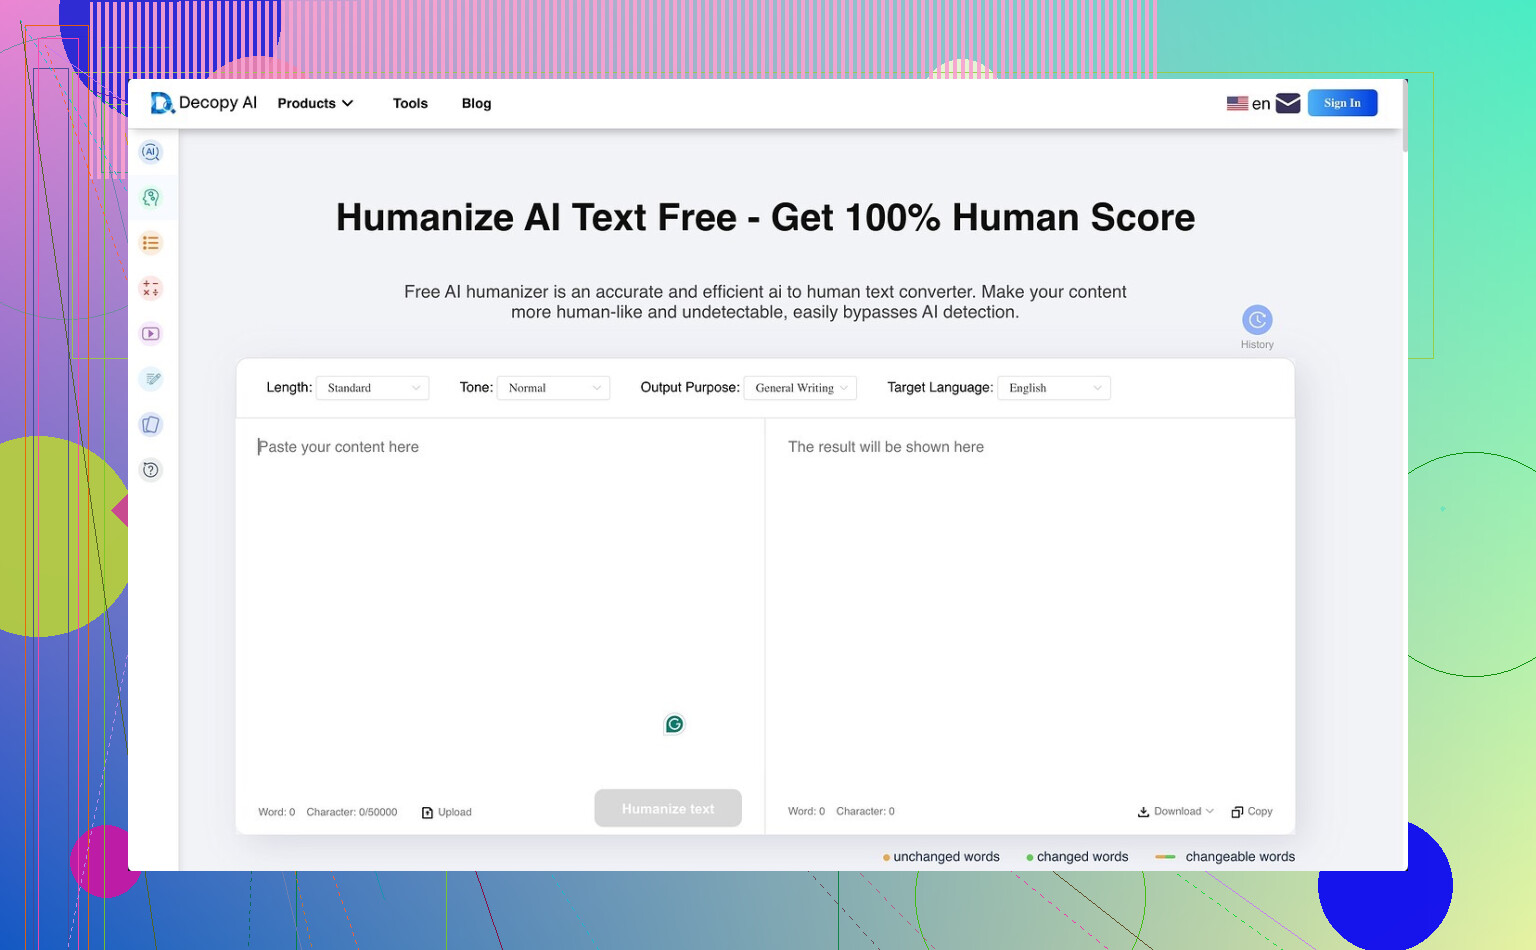Click the purple video play sidebar icon

(151, 334)
